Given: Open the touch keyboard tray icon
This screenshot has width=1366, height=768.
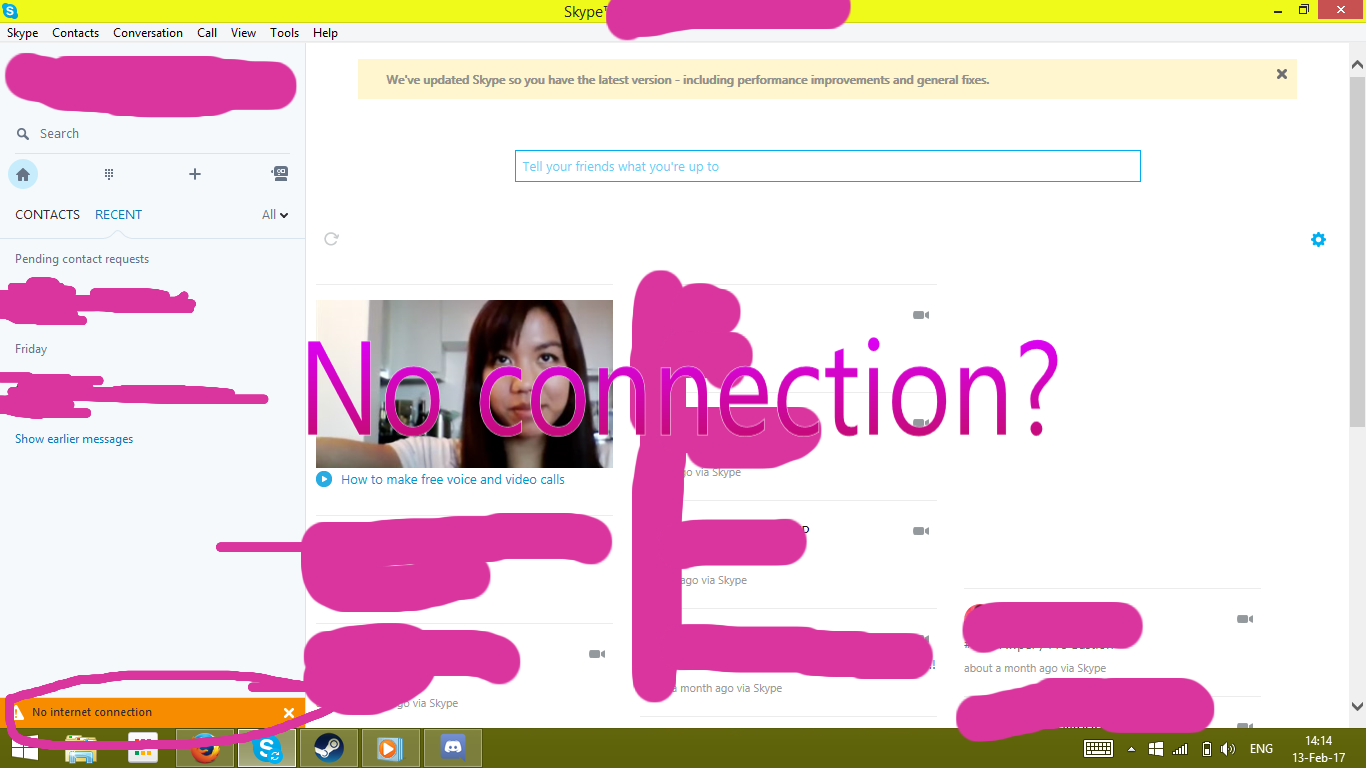Looking at the screenshot, I should click(x=1098, y=748).
